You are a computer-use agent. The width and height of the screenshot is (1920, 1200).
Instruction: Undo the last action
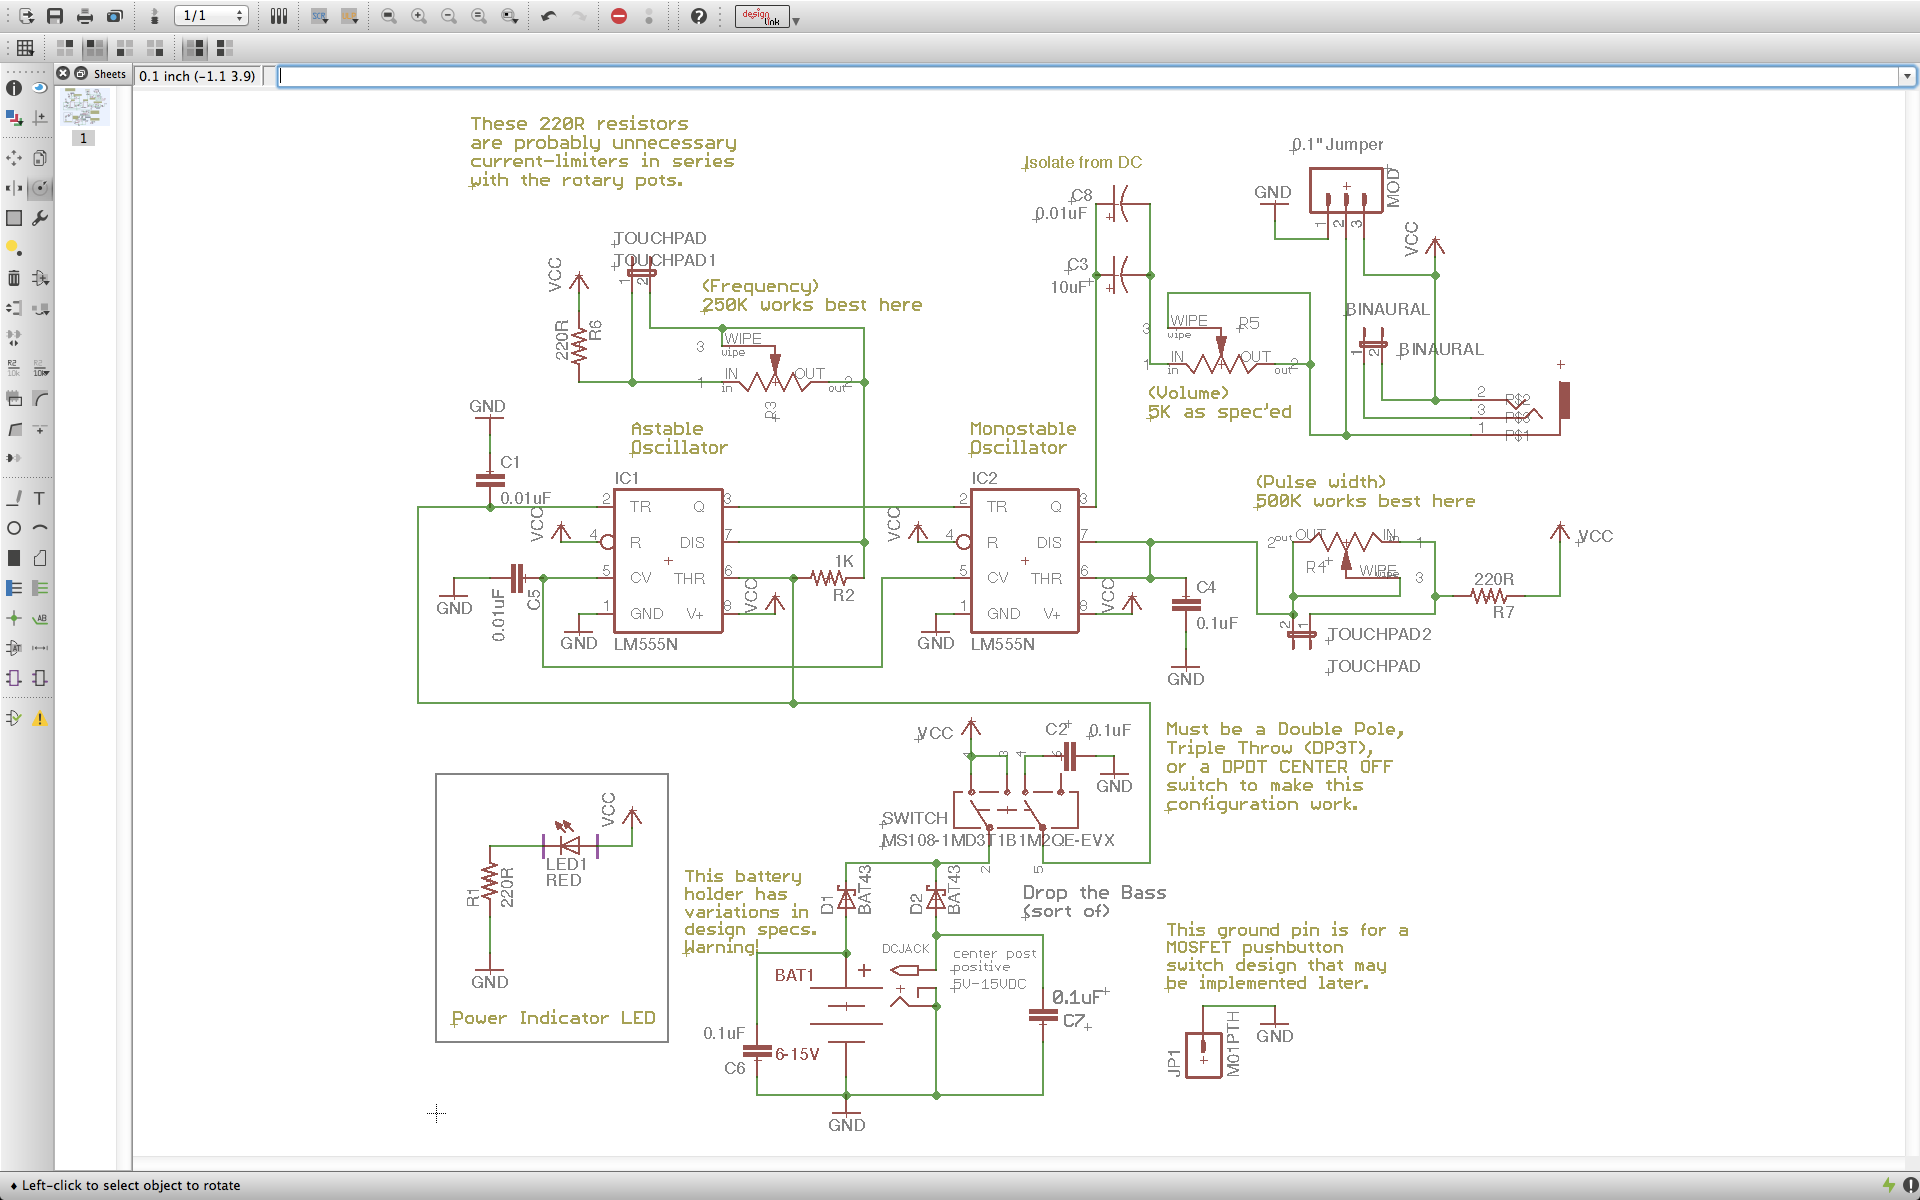point(549,16)
